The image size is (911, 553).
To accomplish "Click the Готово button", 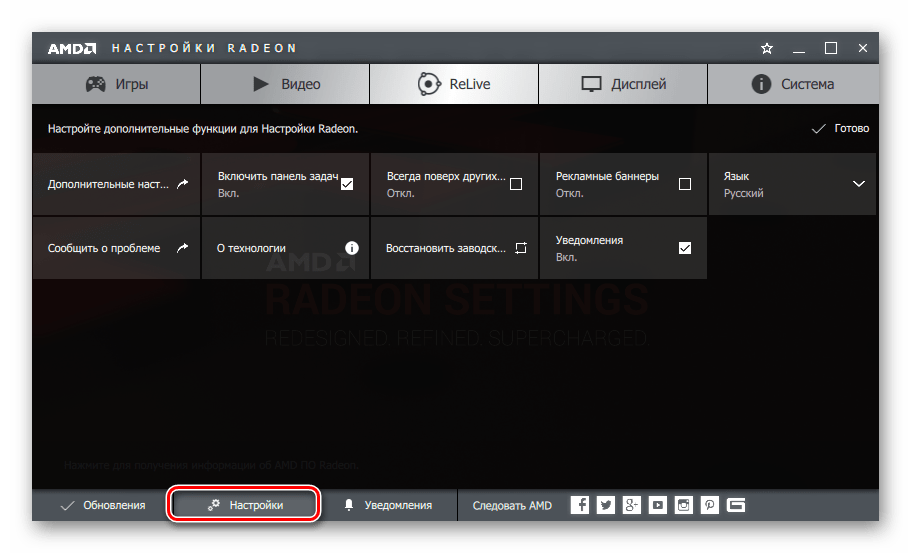I will 840,128.
